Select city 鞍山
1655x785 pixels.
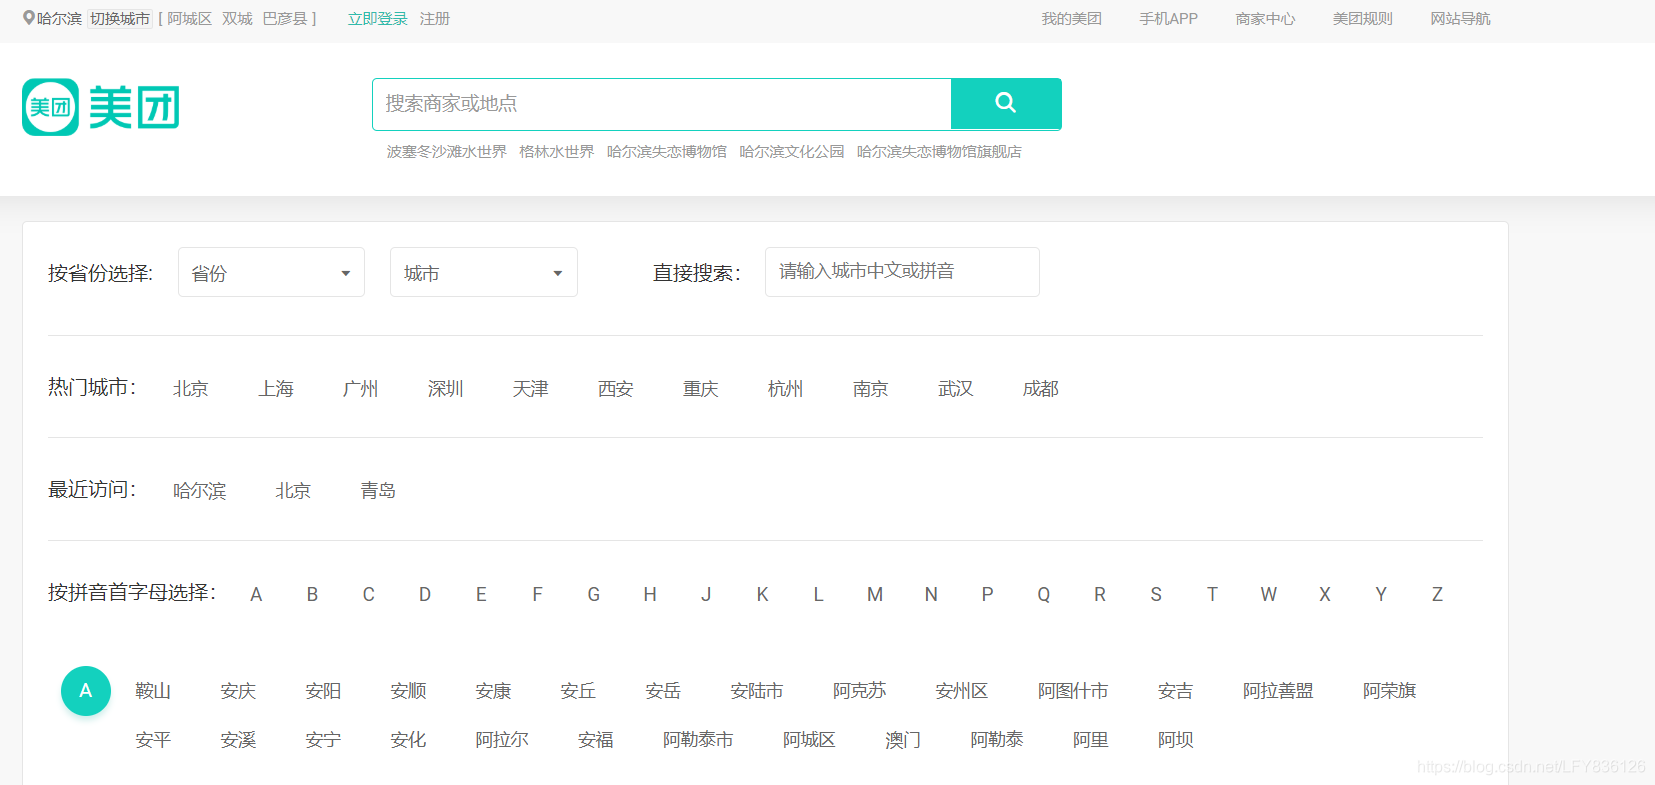pyautogui.click(x=153, y=690)
